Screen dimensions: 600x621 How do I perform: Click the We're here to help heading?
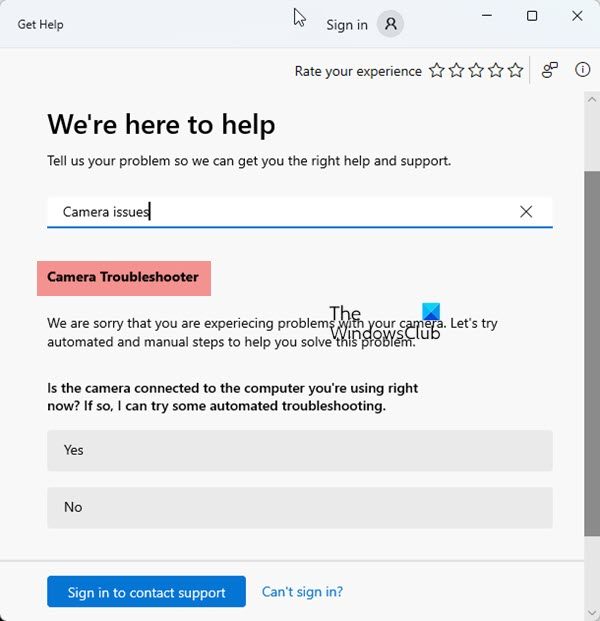[x=161, y=125]
